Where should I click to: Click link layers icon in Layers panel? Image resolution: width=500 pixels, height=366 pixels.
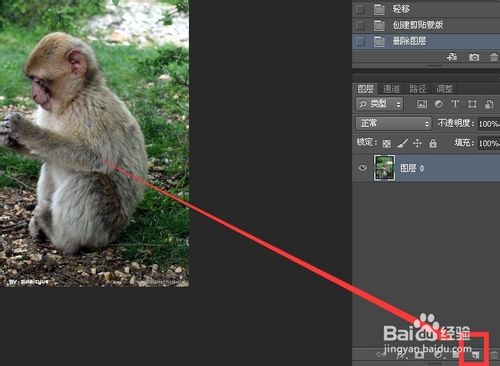tap(382, 354)
